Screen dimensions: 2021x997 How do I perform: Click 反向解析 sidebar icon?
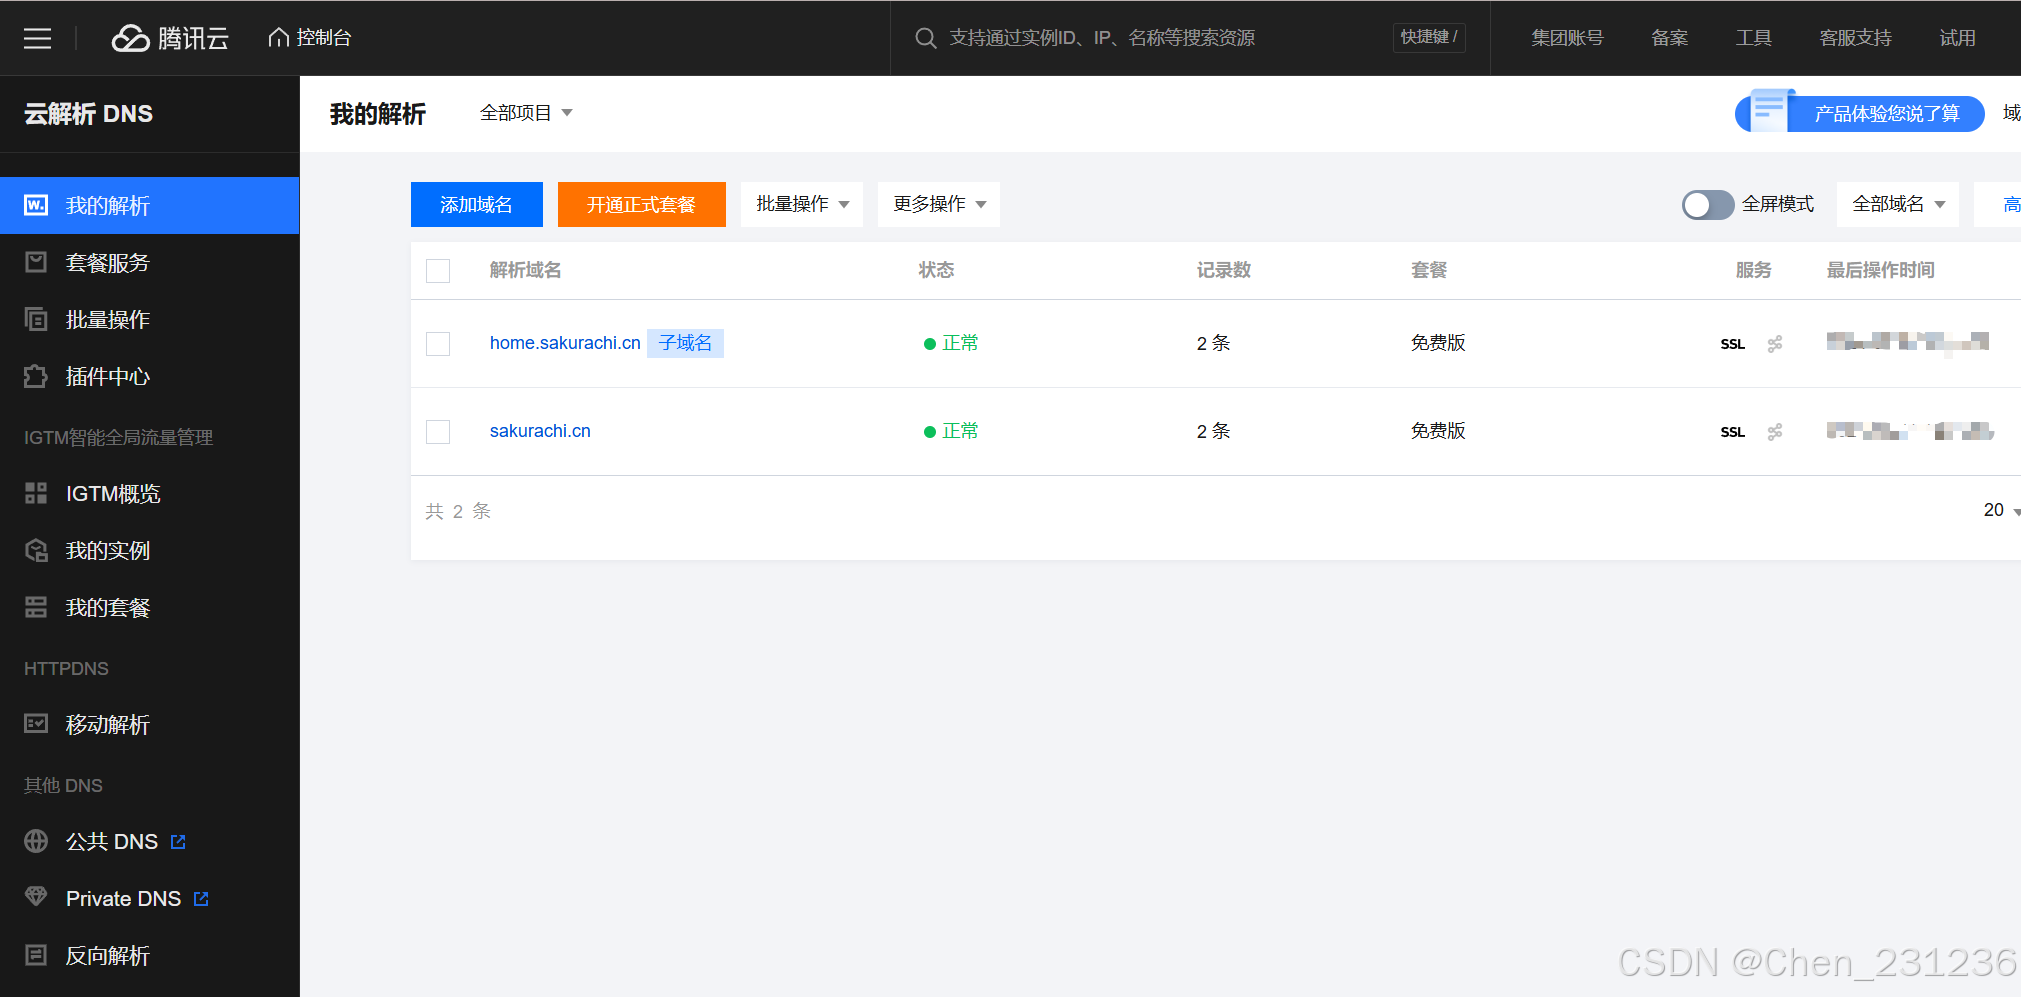pos(36,955)
